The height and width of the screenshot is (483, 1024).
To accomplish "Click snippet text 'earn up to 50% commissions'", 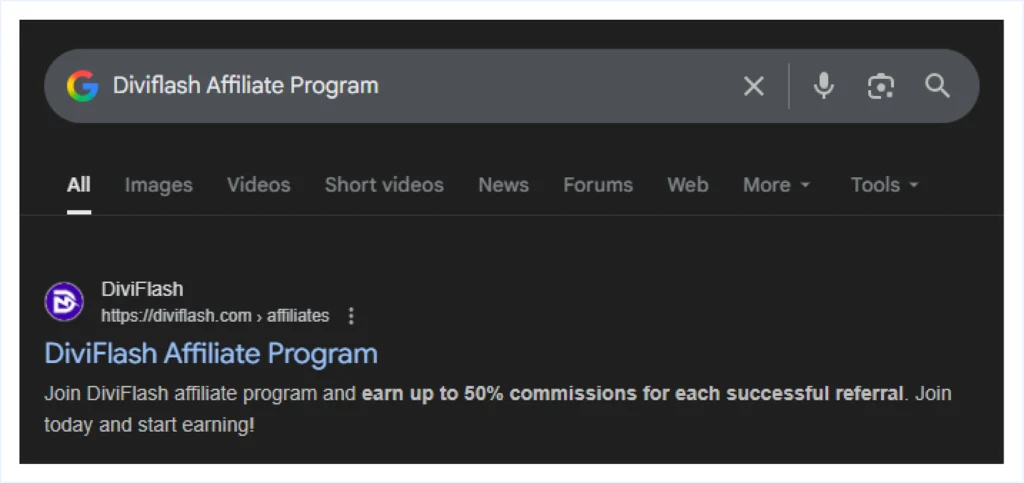I will pyautogui.click(x=499, y=394).
